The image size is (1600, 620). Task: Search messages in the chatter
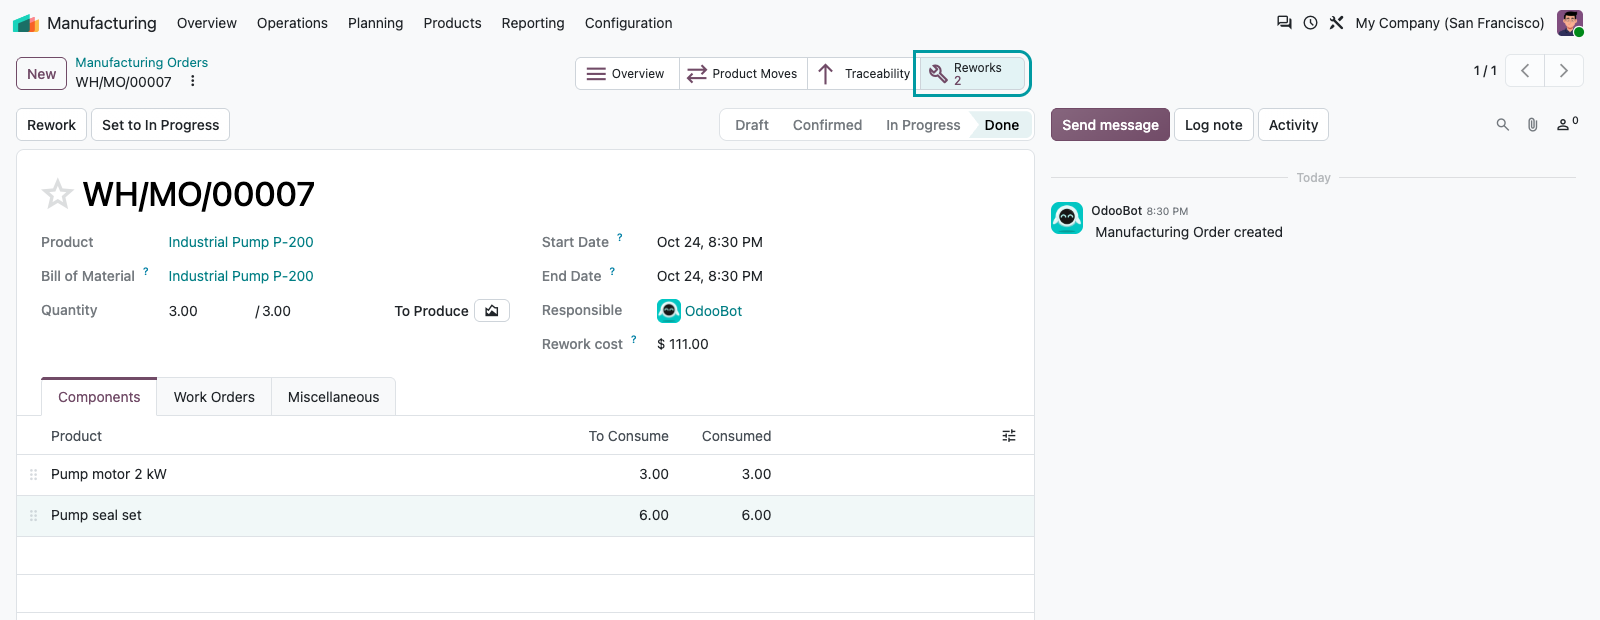tap(1502, 125)
